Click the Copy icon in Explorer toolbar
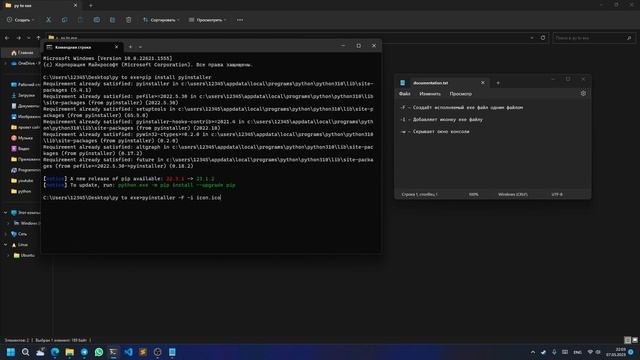 64,20
